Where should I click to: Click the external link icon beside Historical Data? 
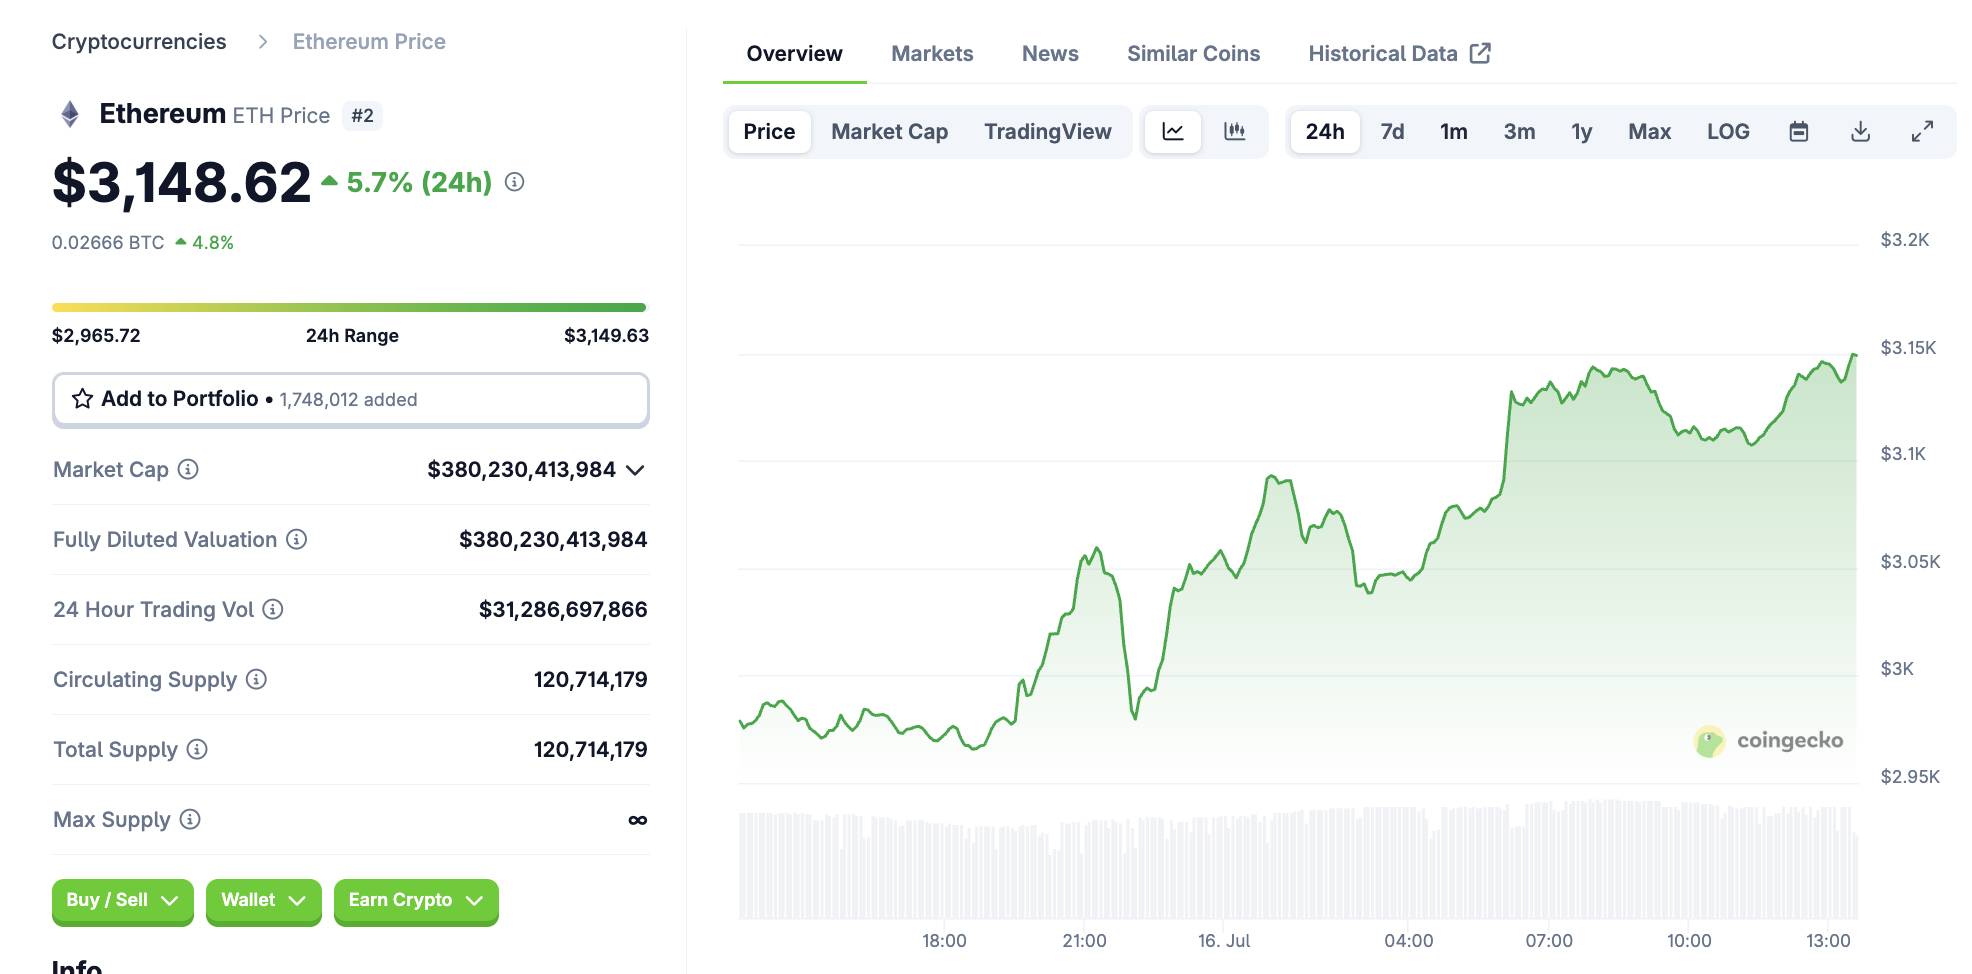pos(1481,53)
